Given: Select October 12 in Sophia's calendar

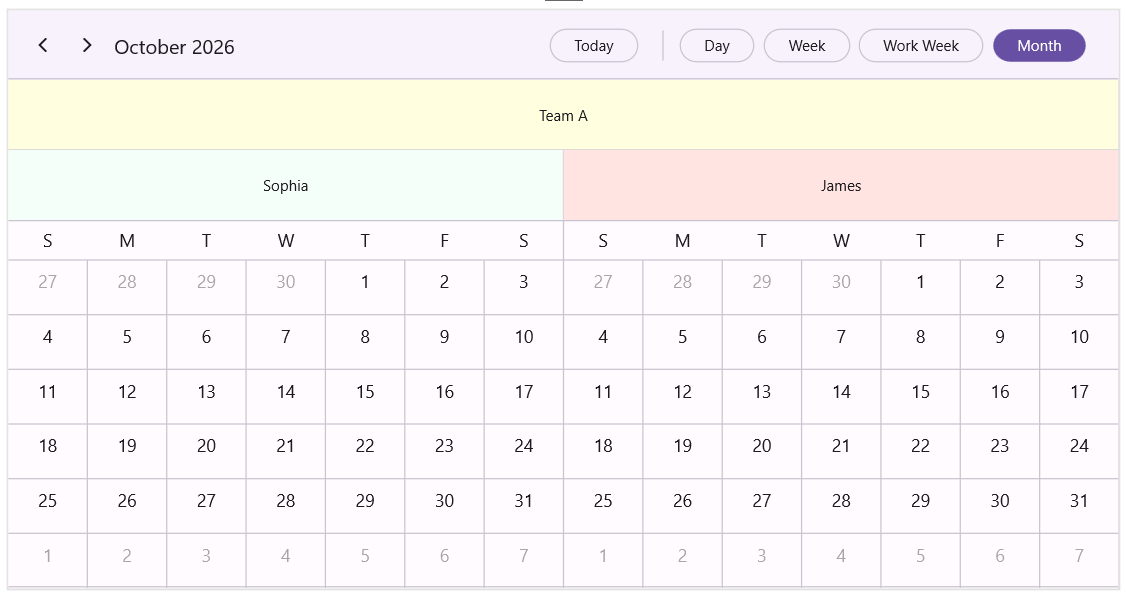Looking at the screenshot, I should [x=127, y=396].
